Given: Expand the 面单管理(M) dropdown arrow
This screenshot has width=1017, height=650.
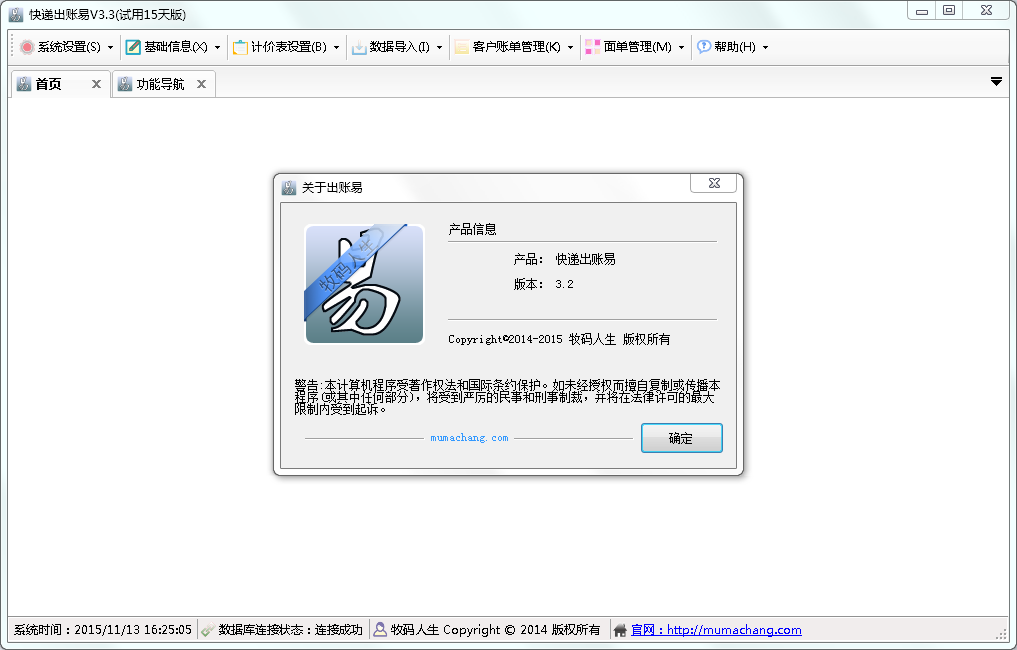Looking at the screenshot, I should tap(681, 47).
